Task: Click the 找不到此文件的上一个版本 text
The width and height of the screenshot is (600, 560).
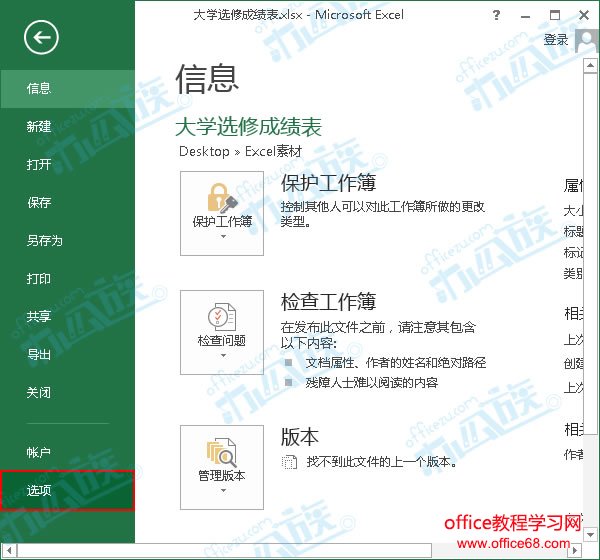Action: tap(382, 462)
